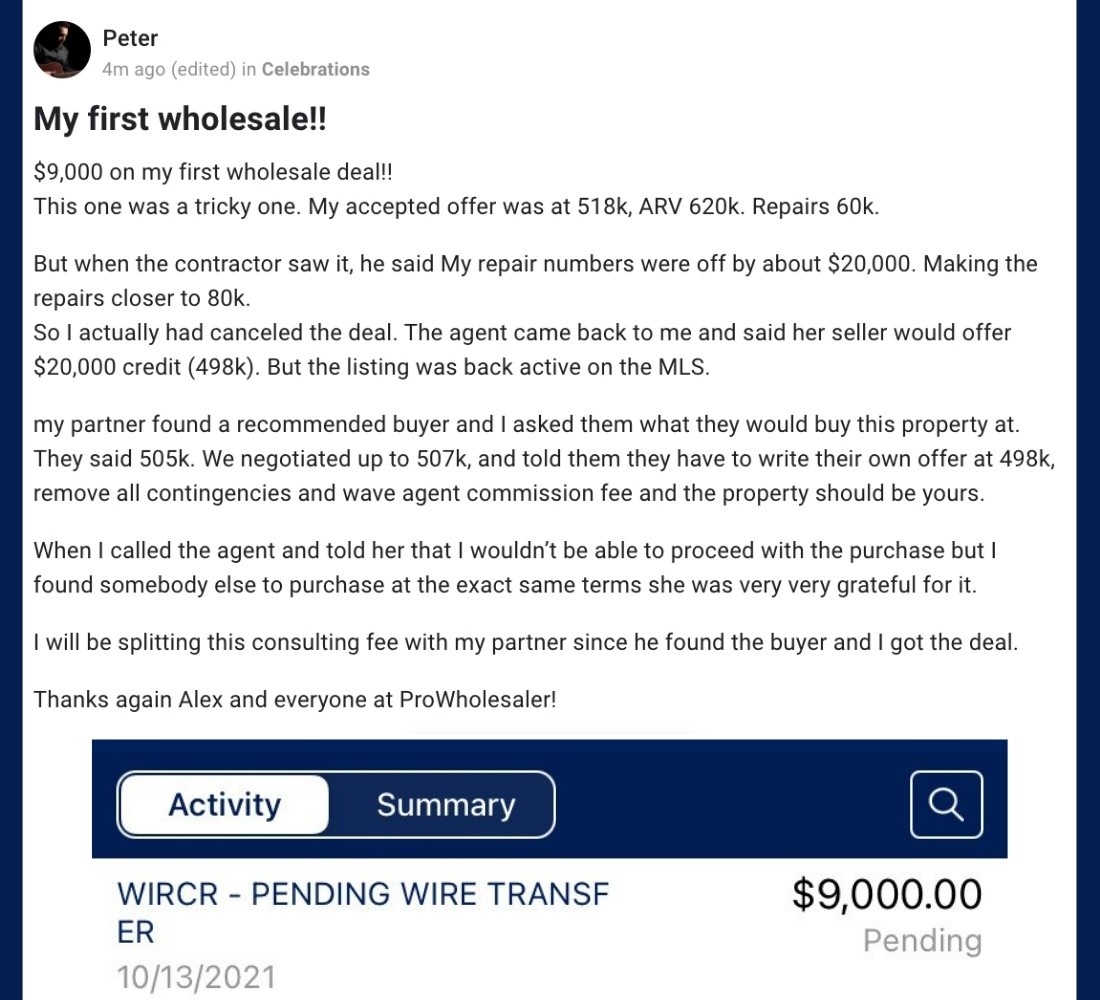Click the "$9,000 on my first wholesale deal!!" line

[213, 172]
